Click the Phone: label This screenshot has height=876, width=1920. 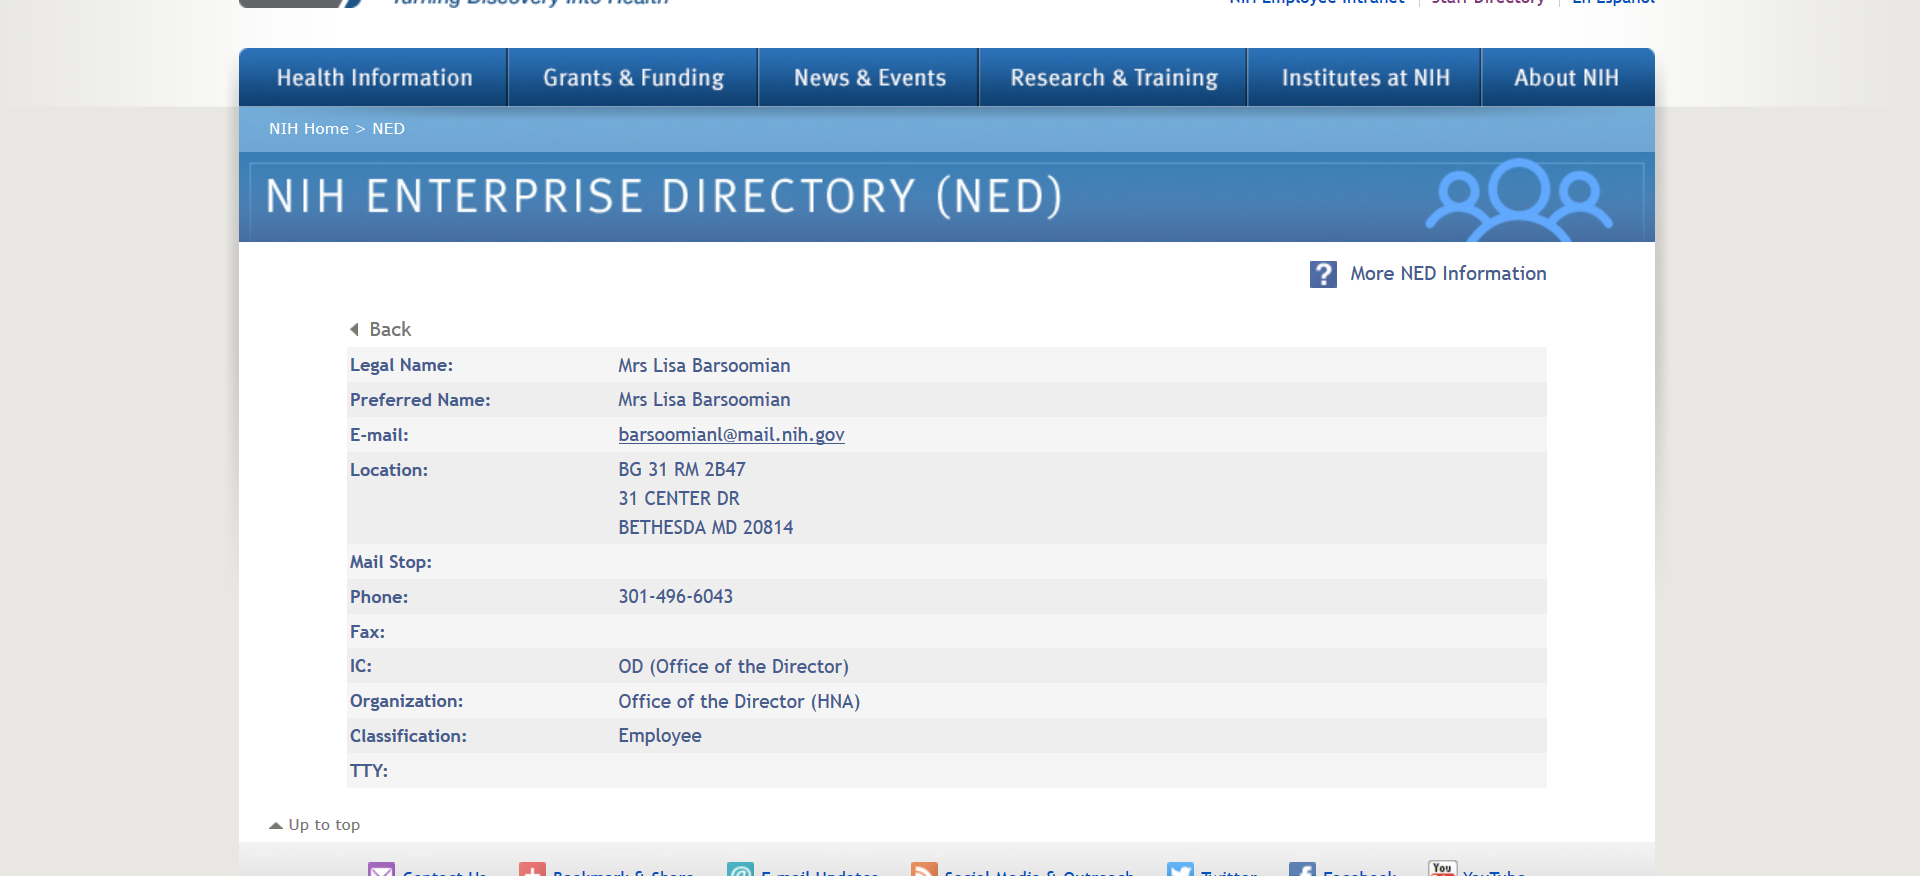pyautogui.click(x=379, y=597)
